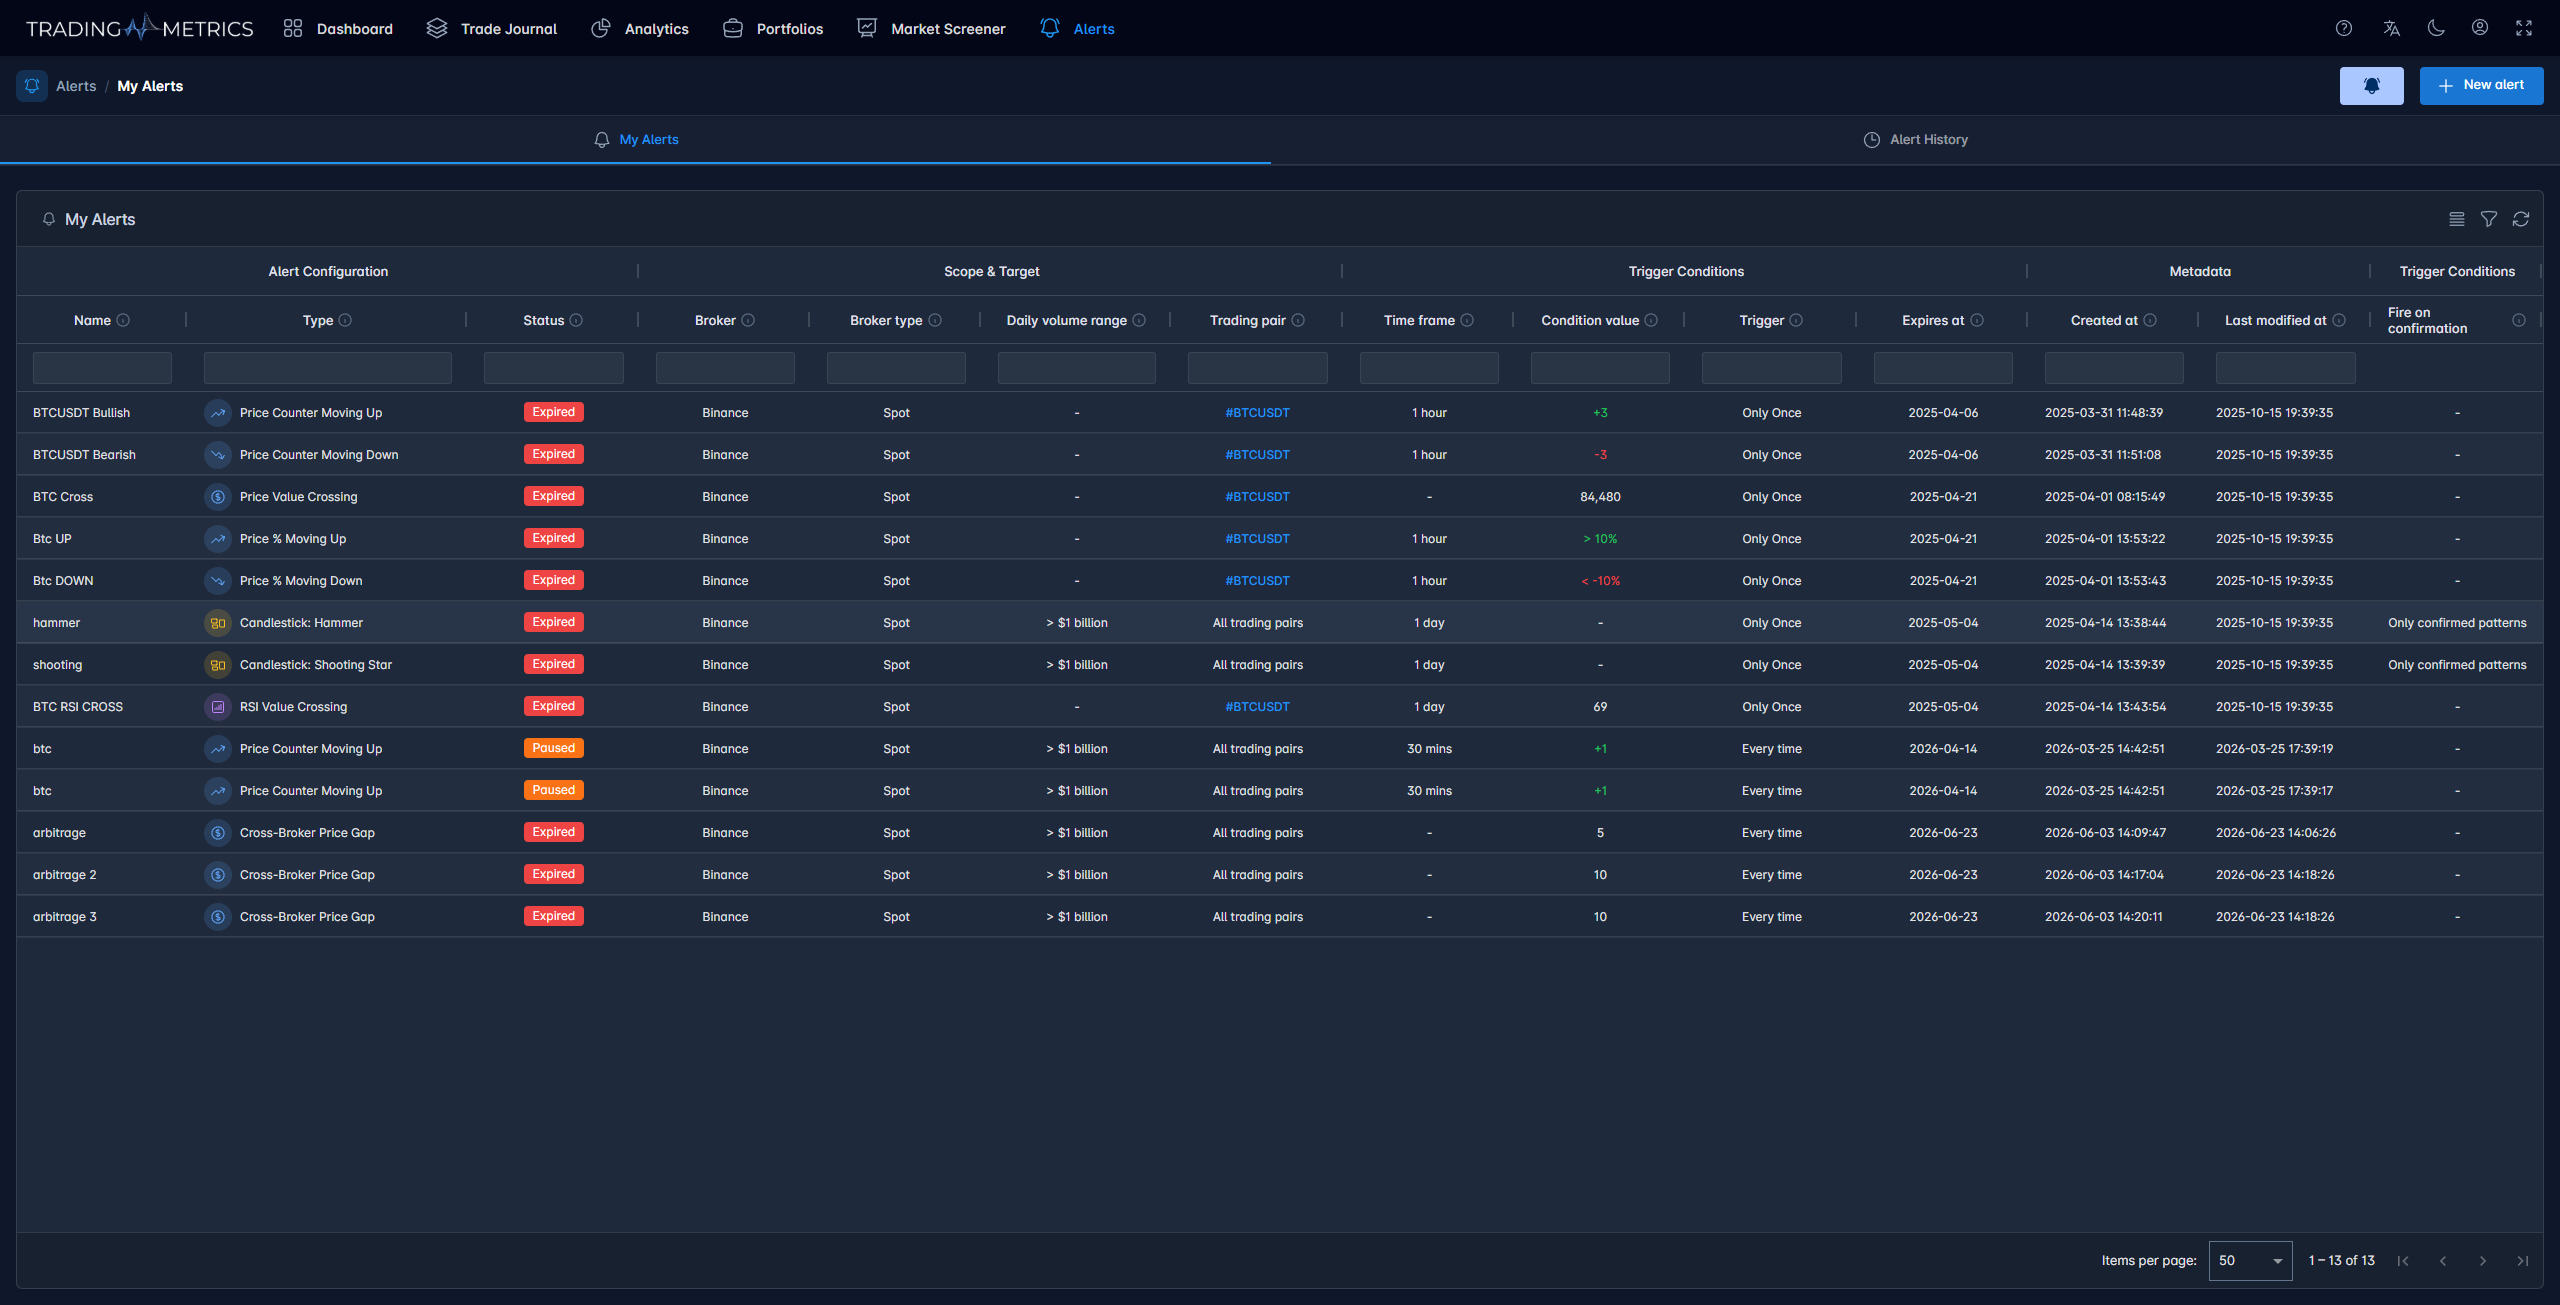Go to last page pagination button

(x=2523, y=1260)
